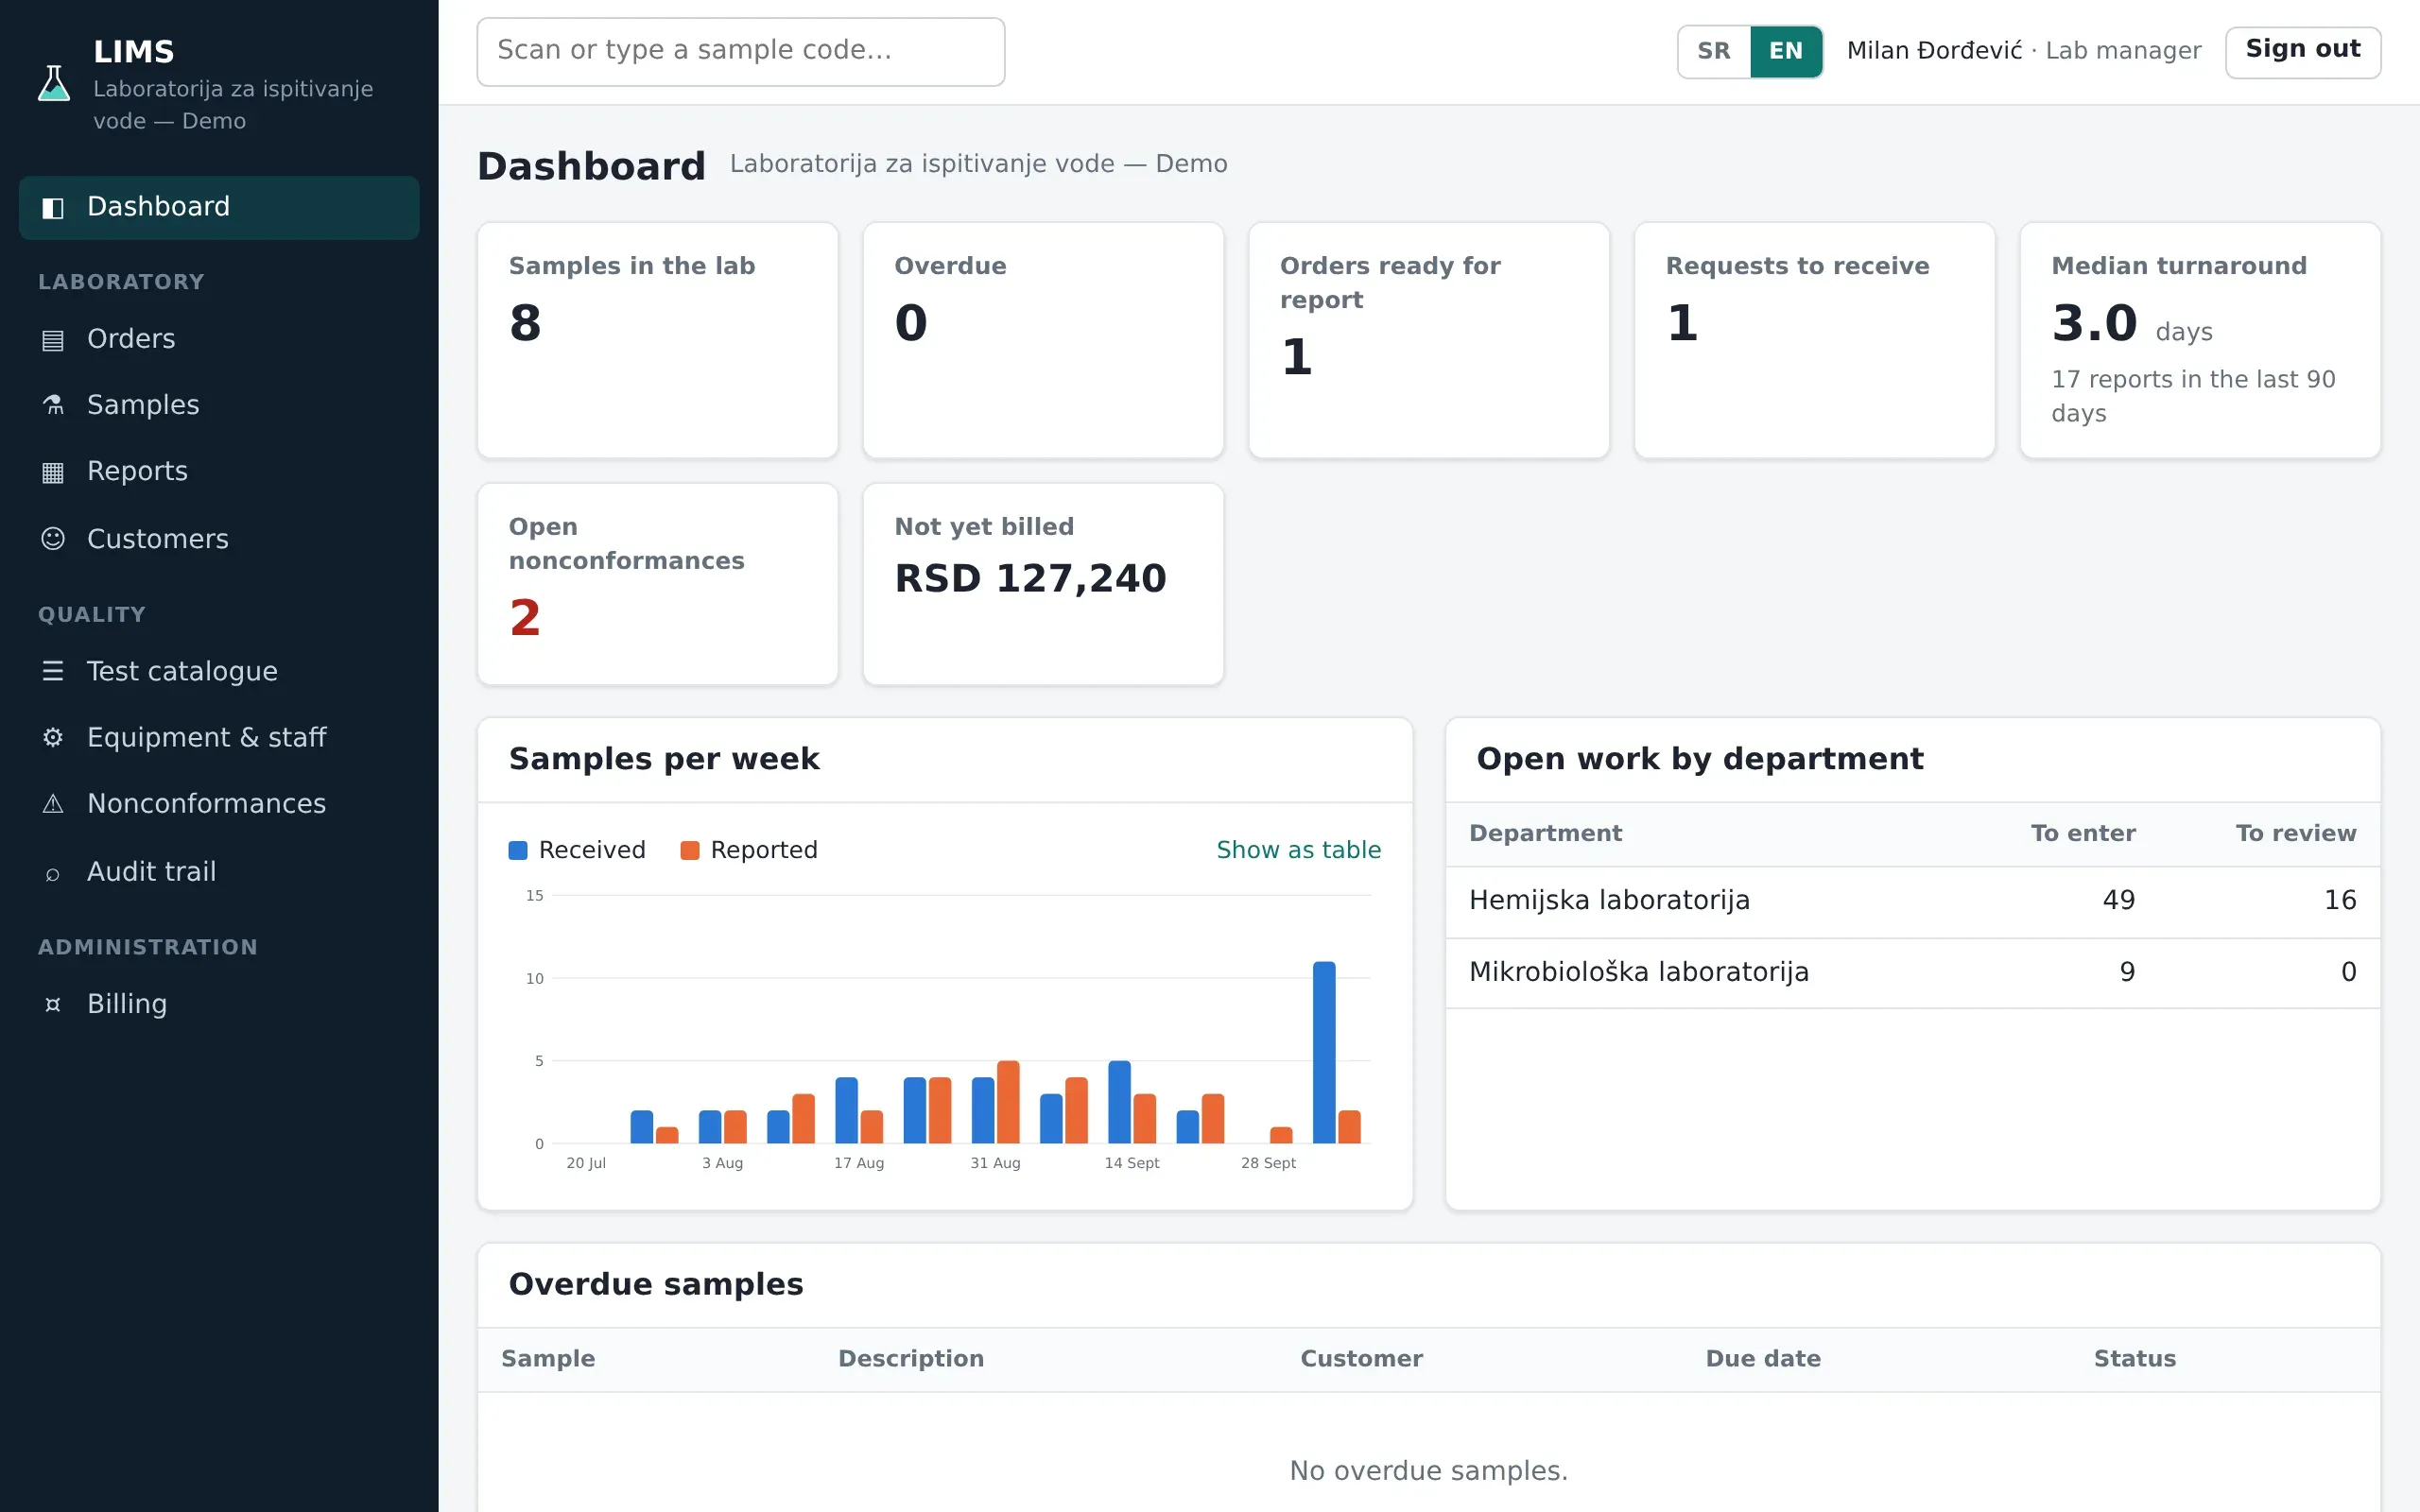Focus the sample code search field
This screenshot has height=1512, width=2420.
(x=740, y=51)
